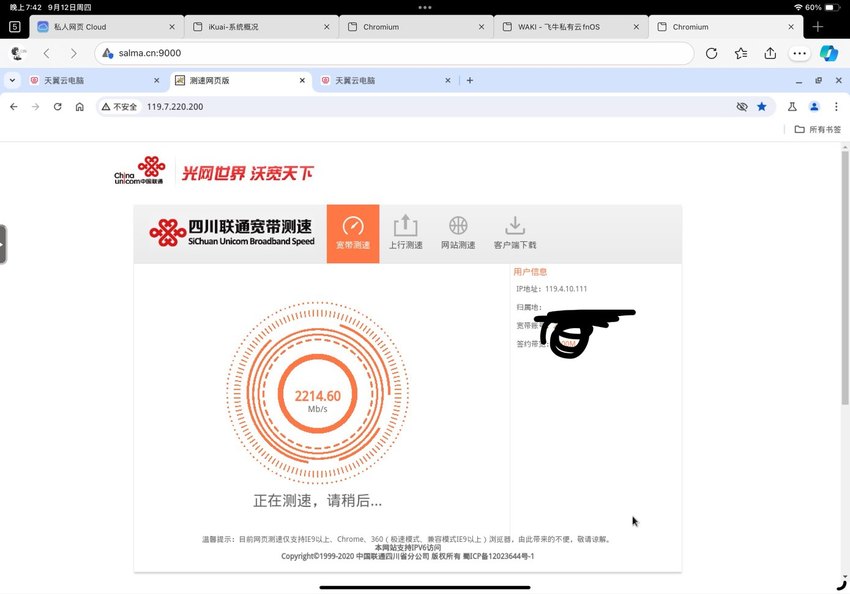Open a new outer browser tab
Viewport: 850px width, 594px height.
click(817, 27)
